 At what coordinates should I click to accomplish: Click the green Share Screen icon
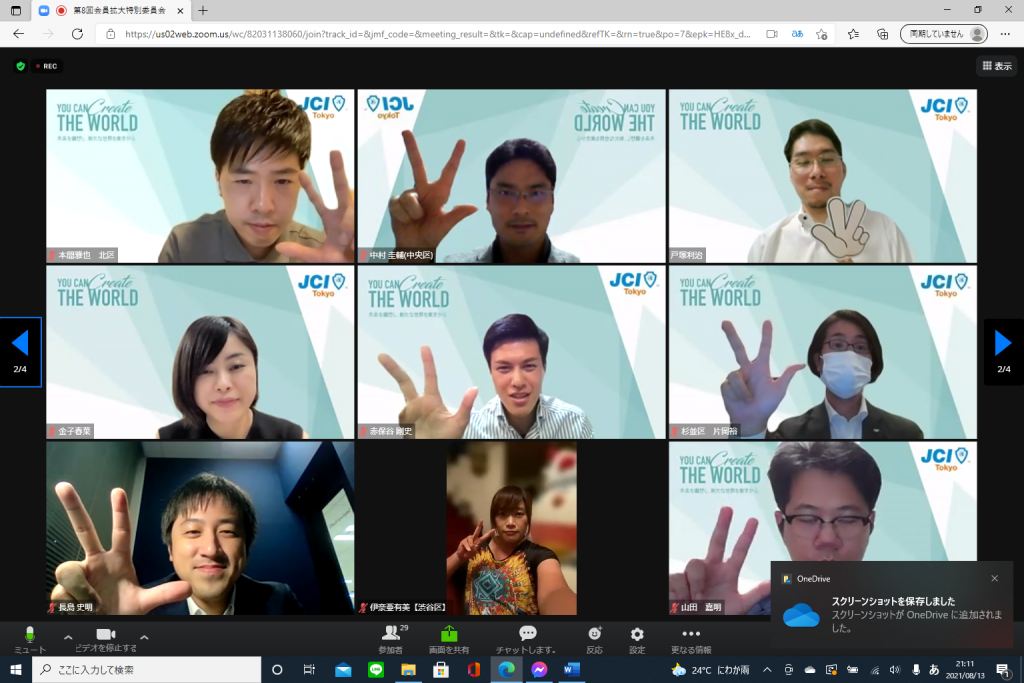coord(449,634)
